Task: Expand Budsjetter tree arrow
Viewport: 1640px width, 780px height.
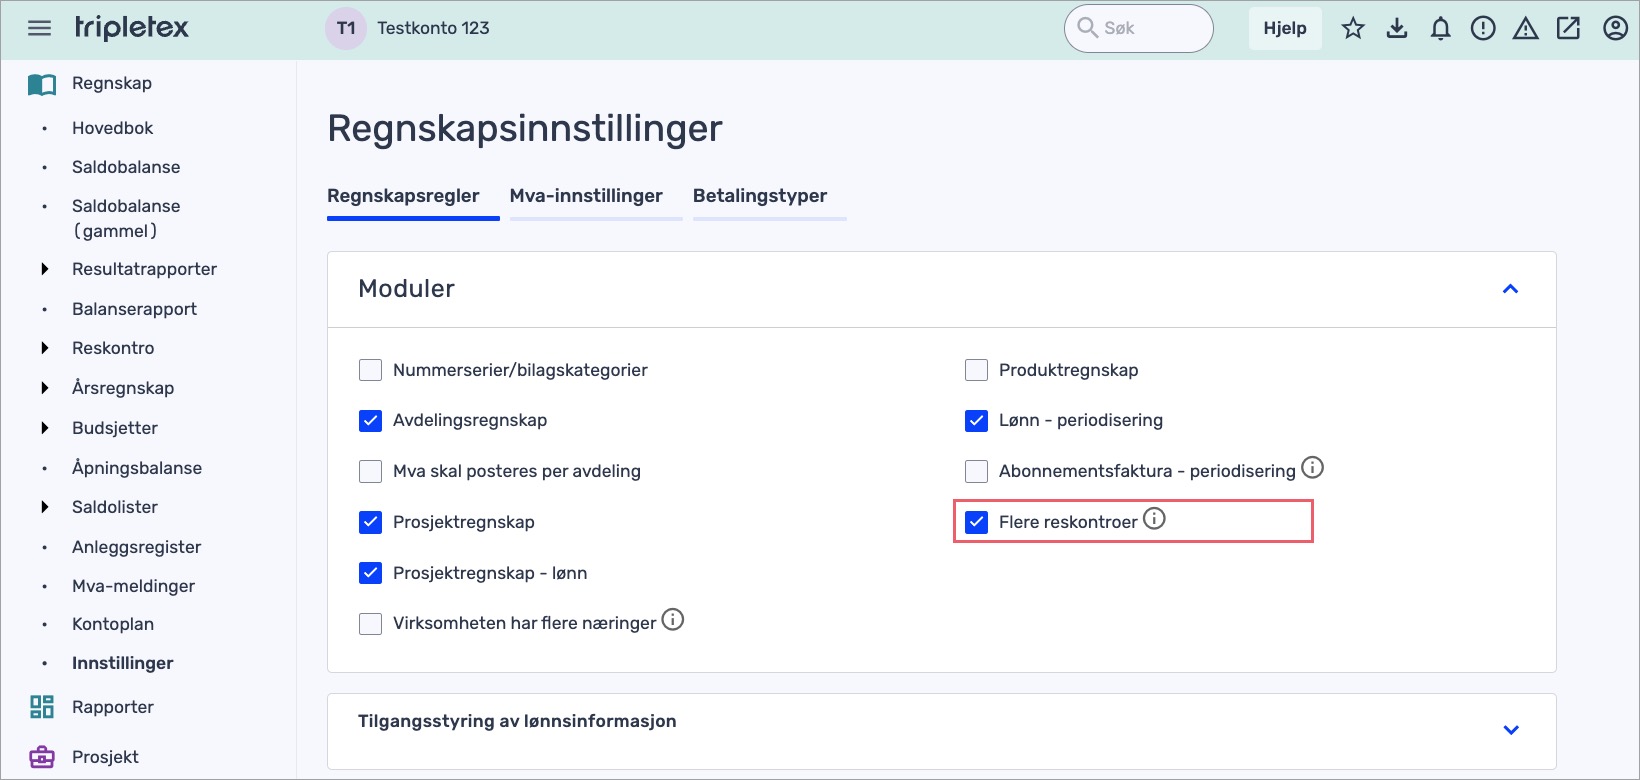Action: point(44,428)
